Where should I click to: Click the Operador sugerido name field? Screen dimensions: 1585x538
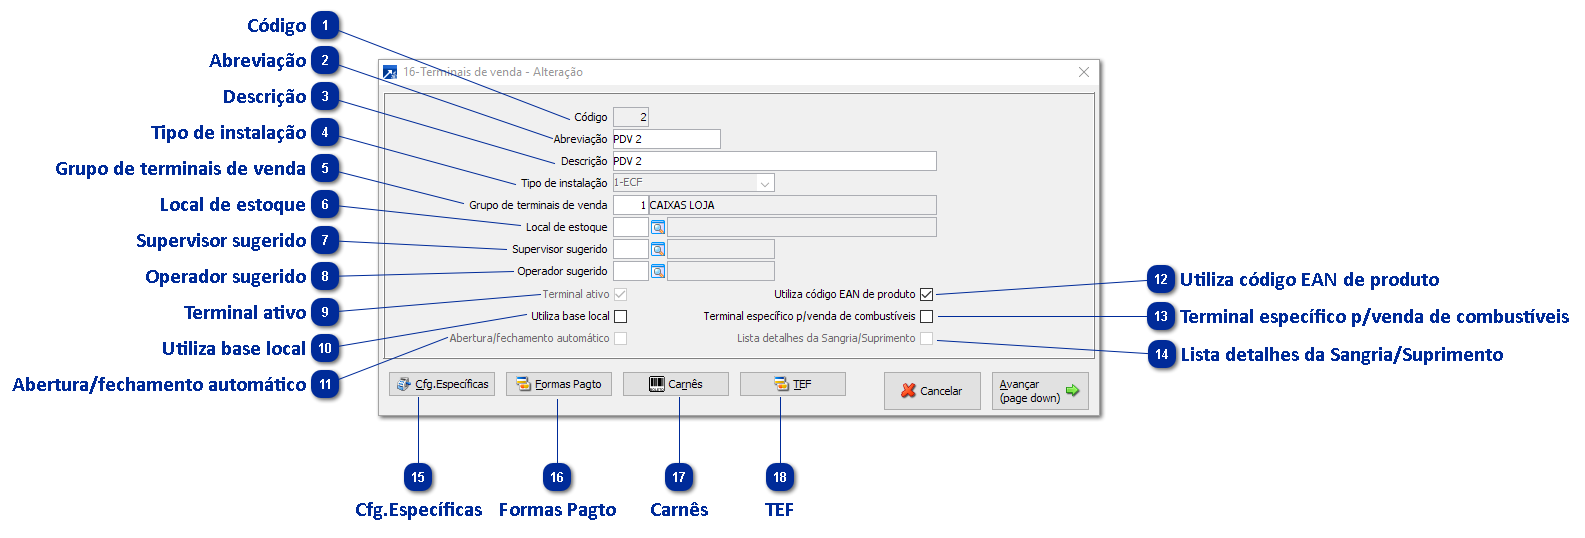point(721,271)
